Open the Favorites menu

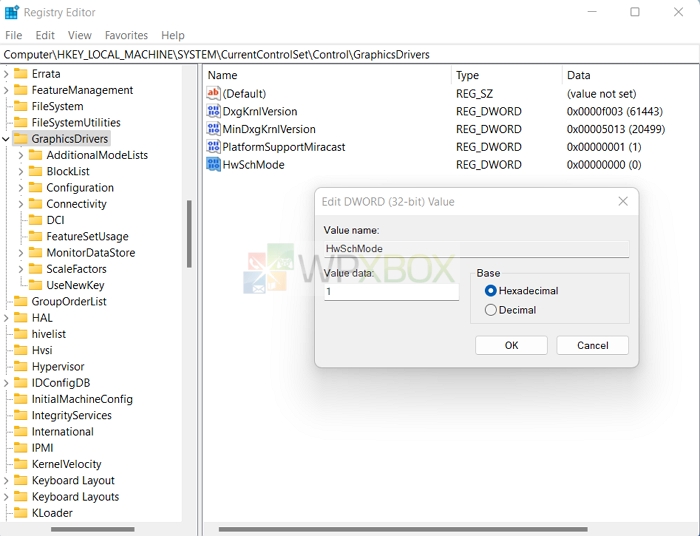126,35
